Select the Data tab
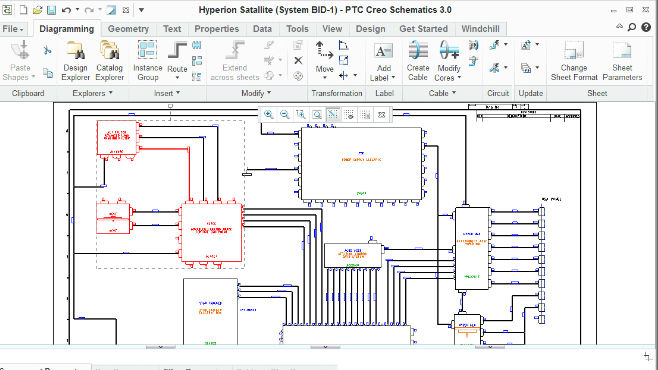658x370 pixels. (262, 29)
